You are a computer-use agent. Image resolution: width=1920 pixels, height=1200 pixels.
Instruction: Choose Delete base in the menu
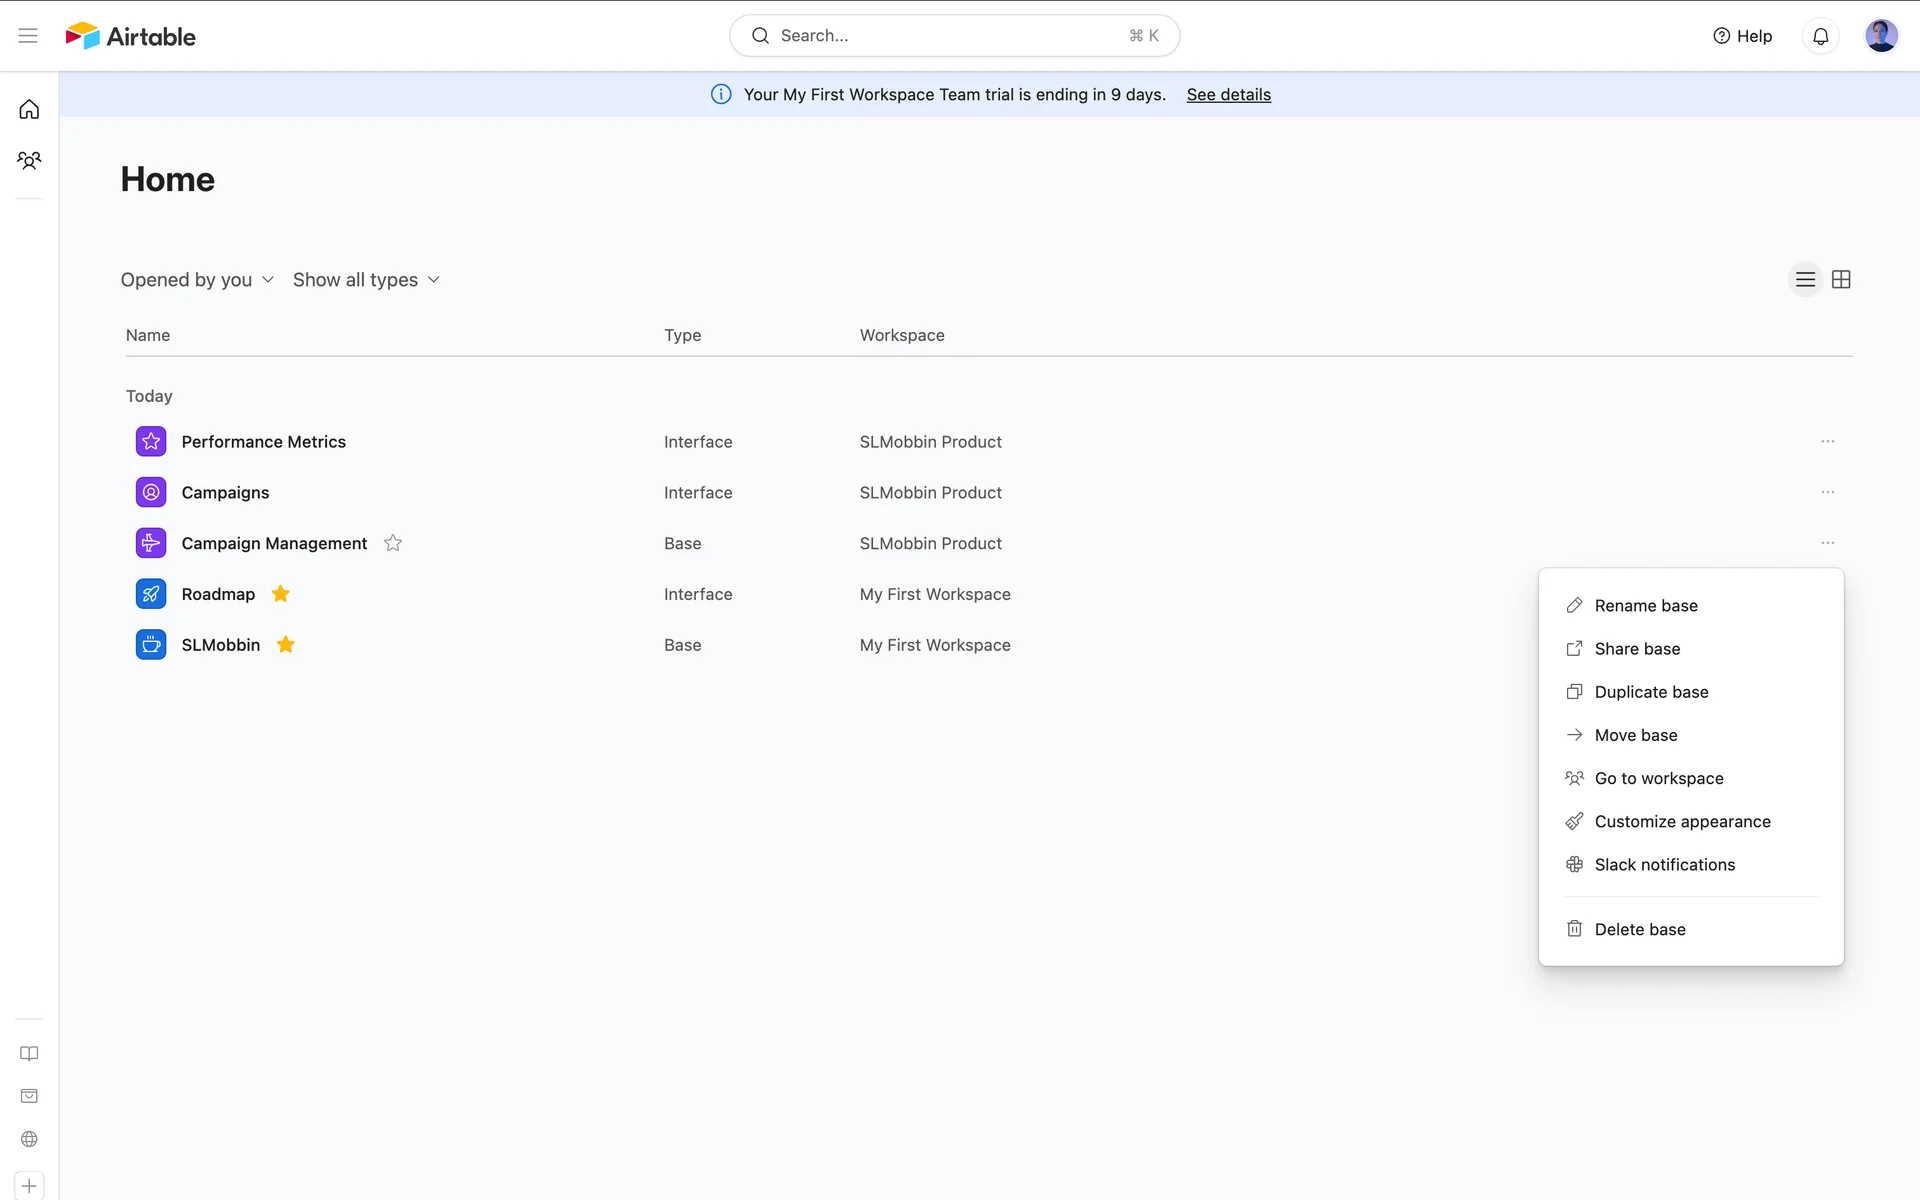tap(1639, 929)
